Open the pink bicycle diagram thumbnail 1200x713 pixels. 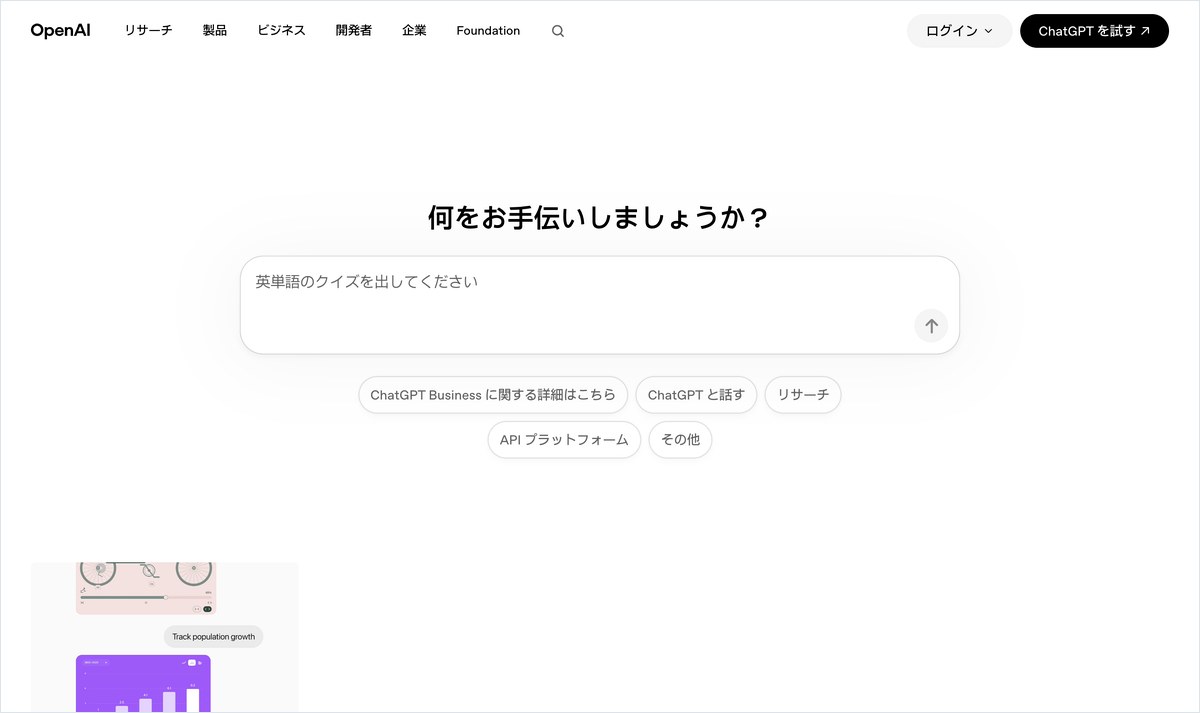click(146, 588)
